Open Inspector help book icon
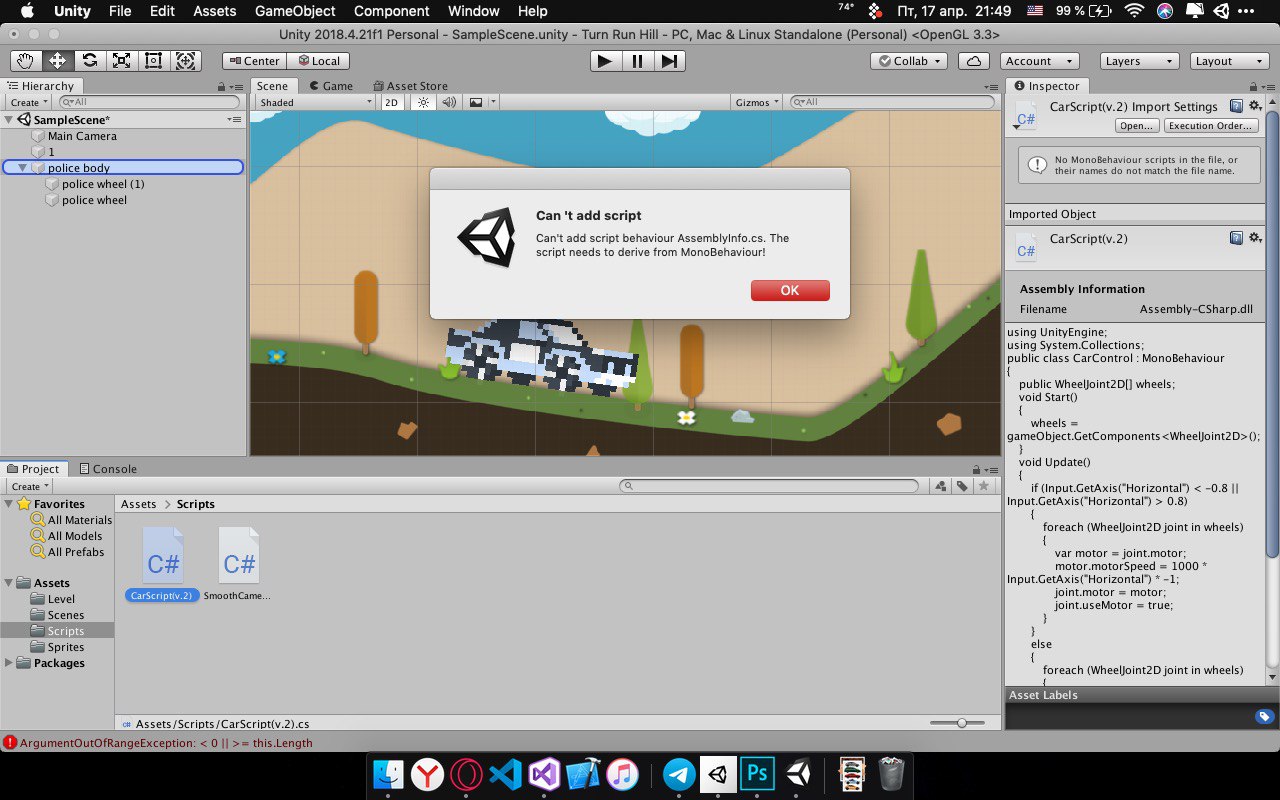 pos(1236,104)
